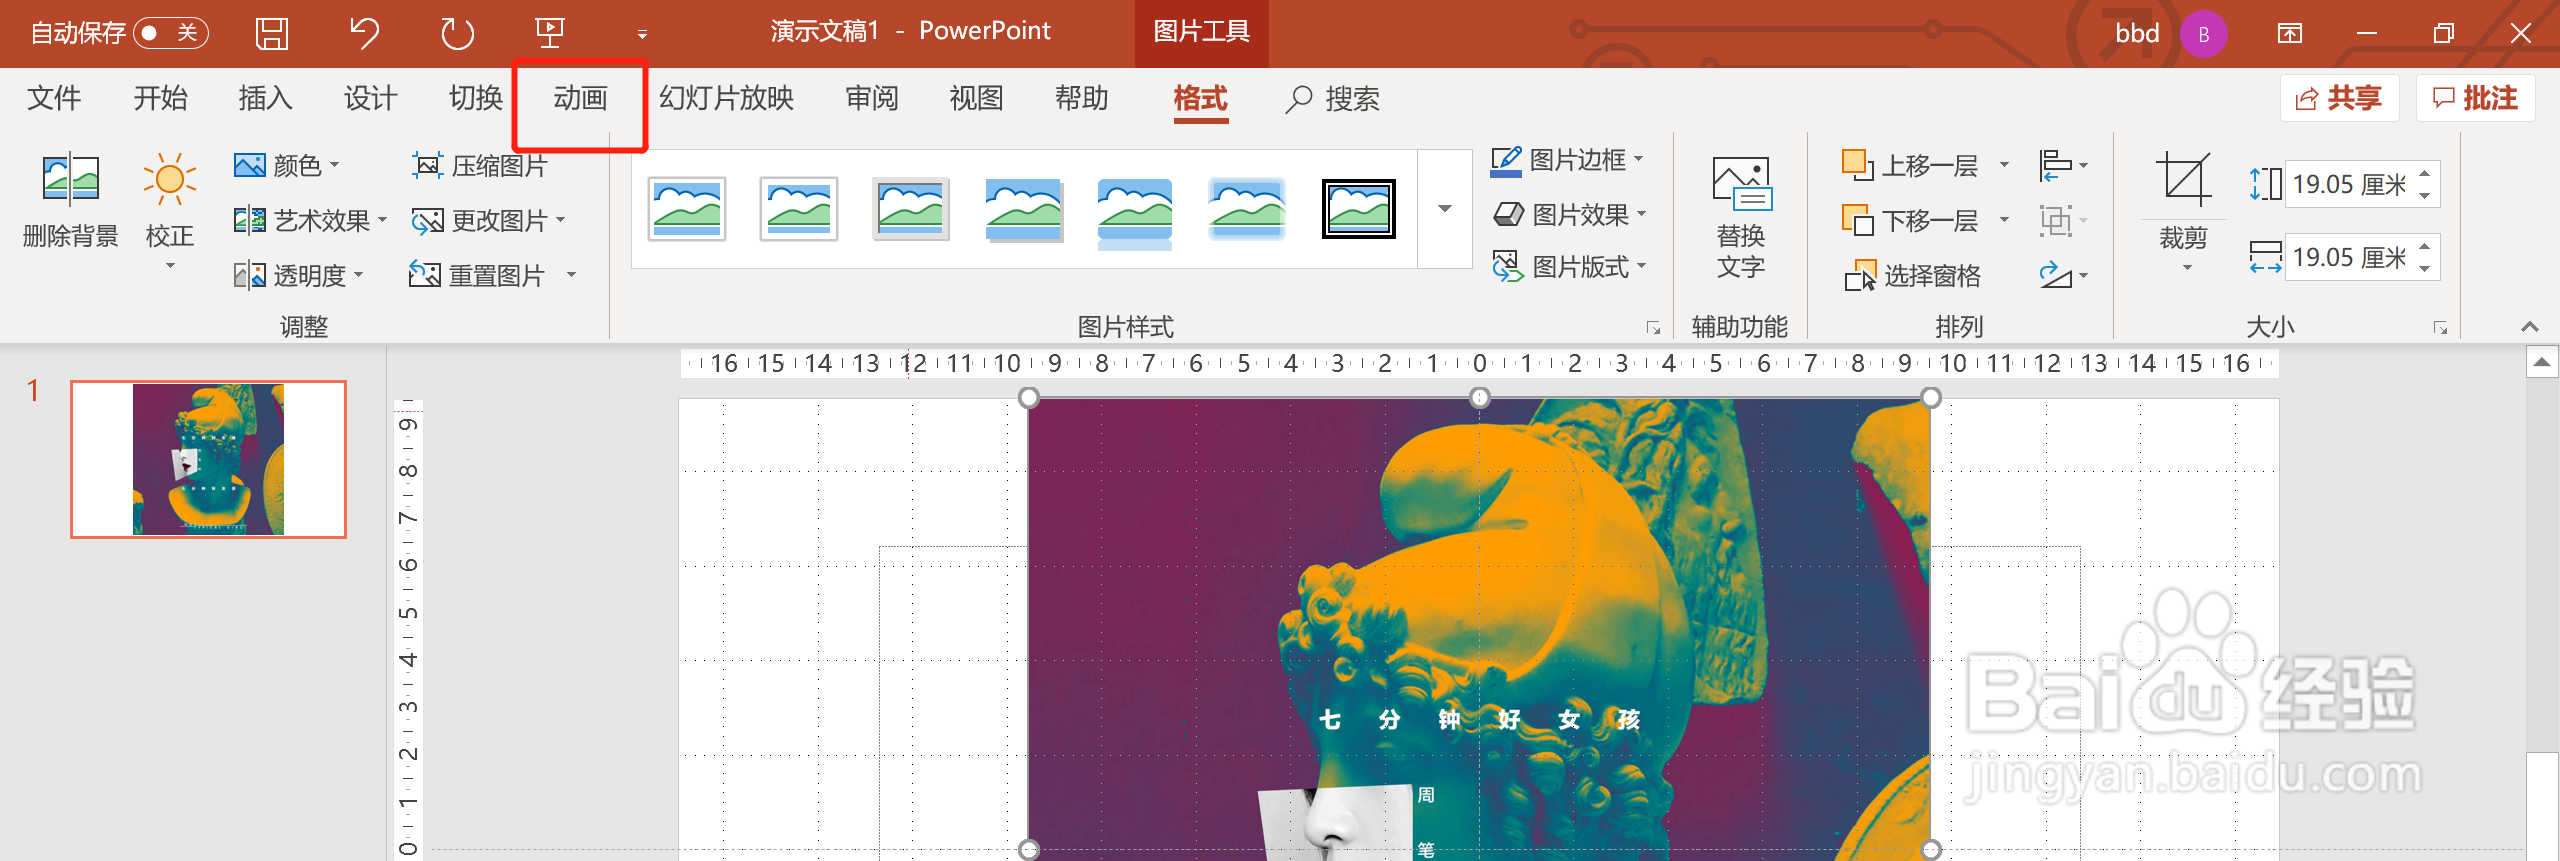Open the Rotate objects icon menu
Viewport: 2560px width, 861px height.
point(2064,275)
